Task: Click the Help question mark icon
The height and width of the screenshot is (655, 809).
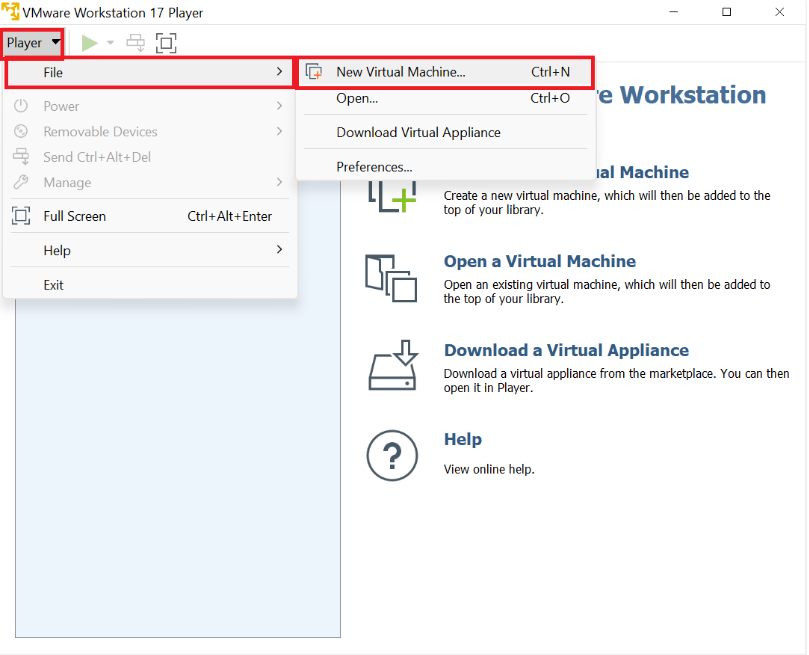Action: 392,456
